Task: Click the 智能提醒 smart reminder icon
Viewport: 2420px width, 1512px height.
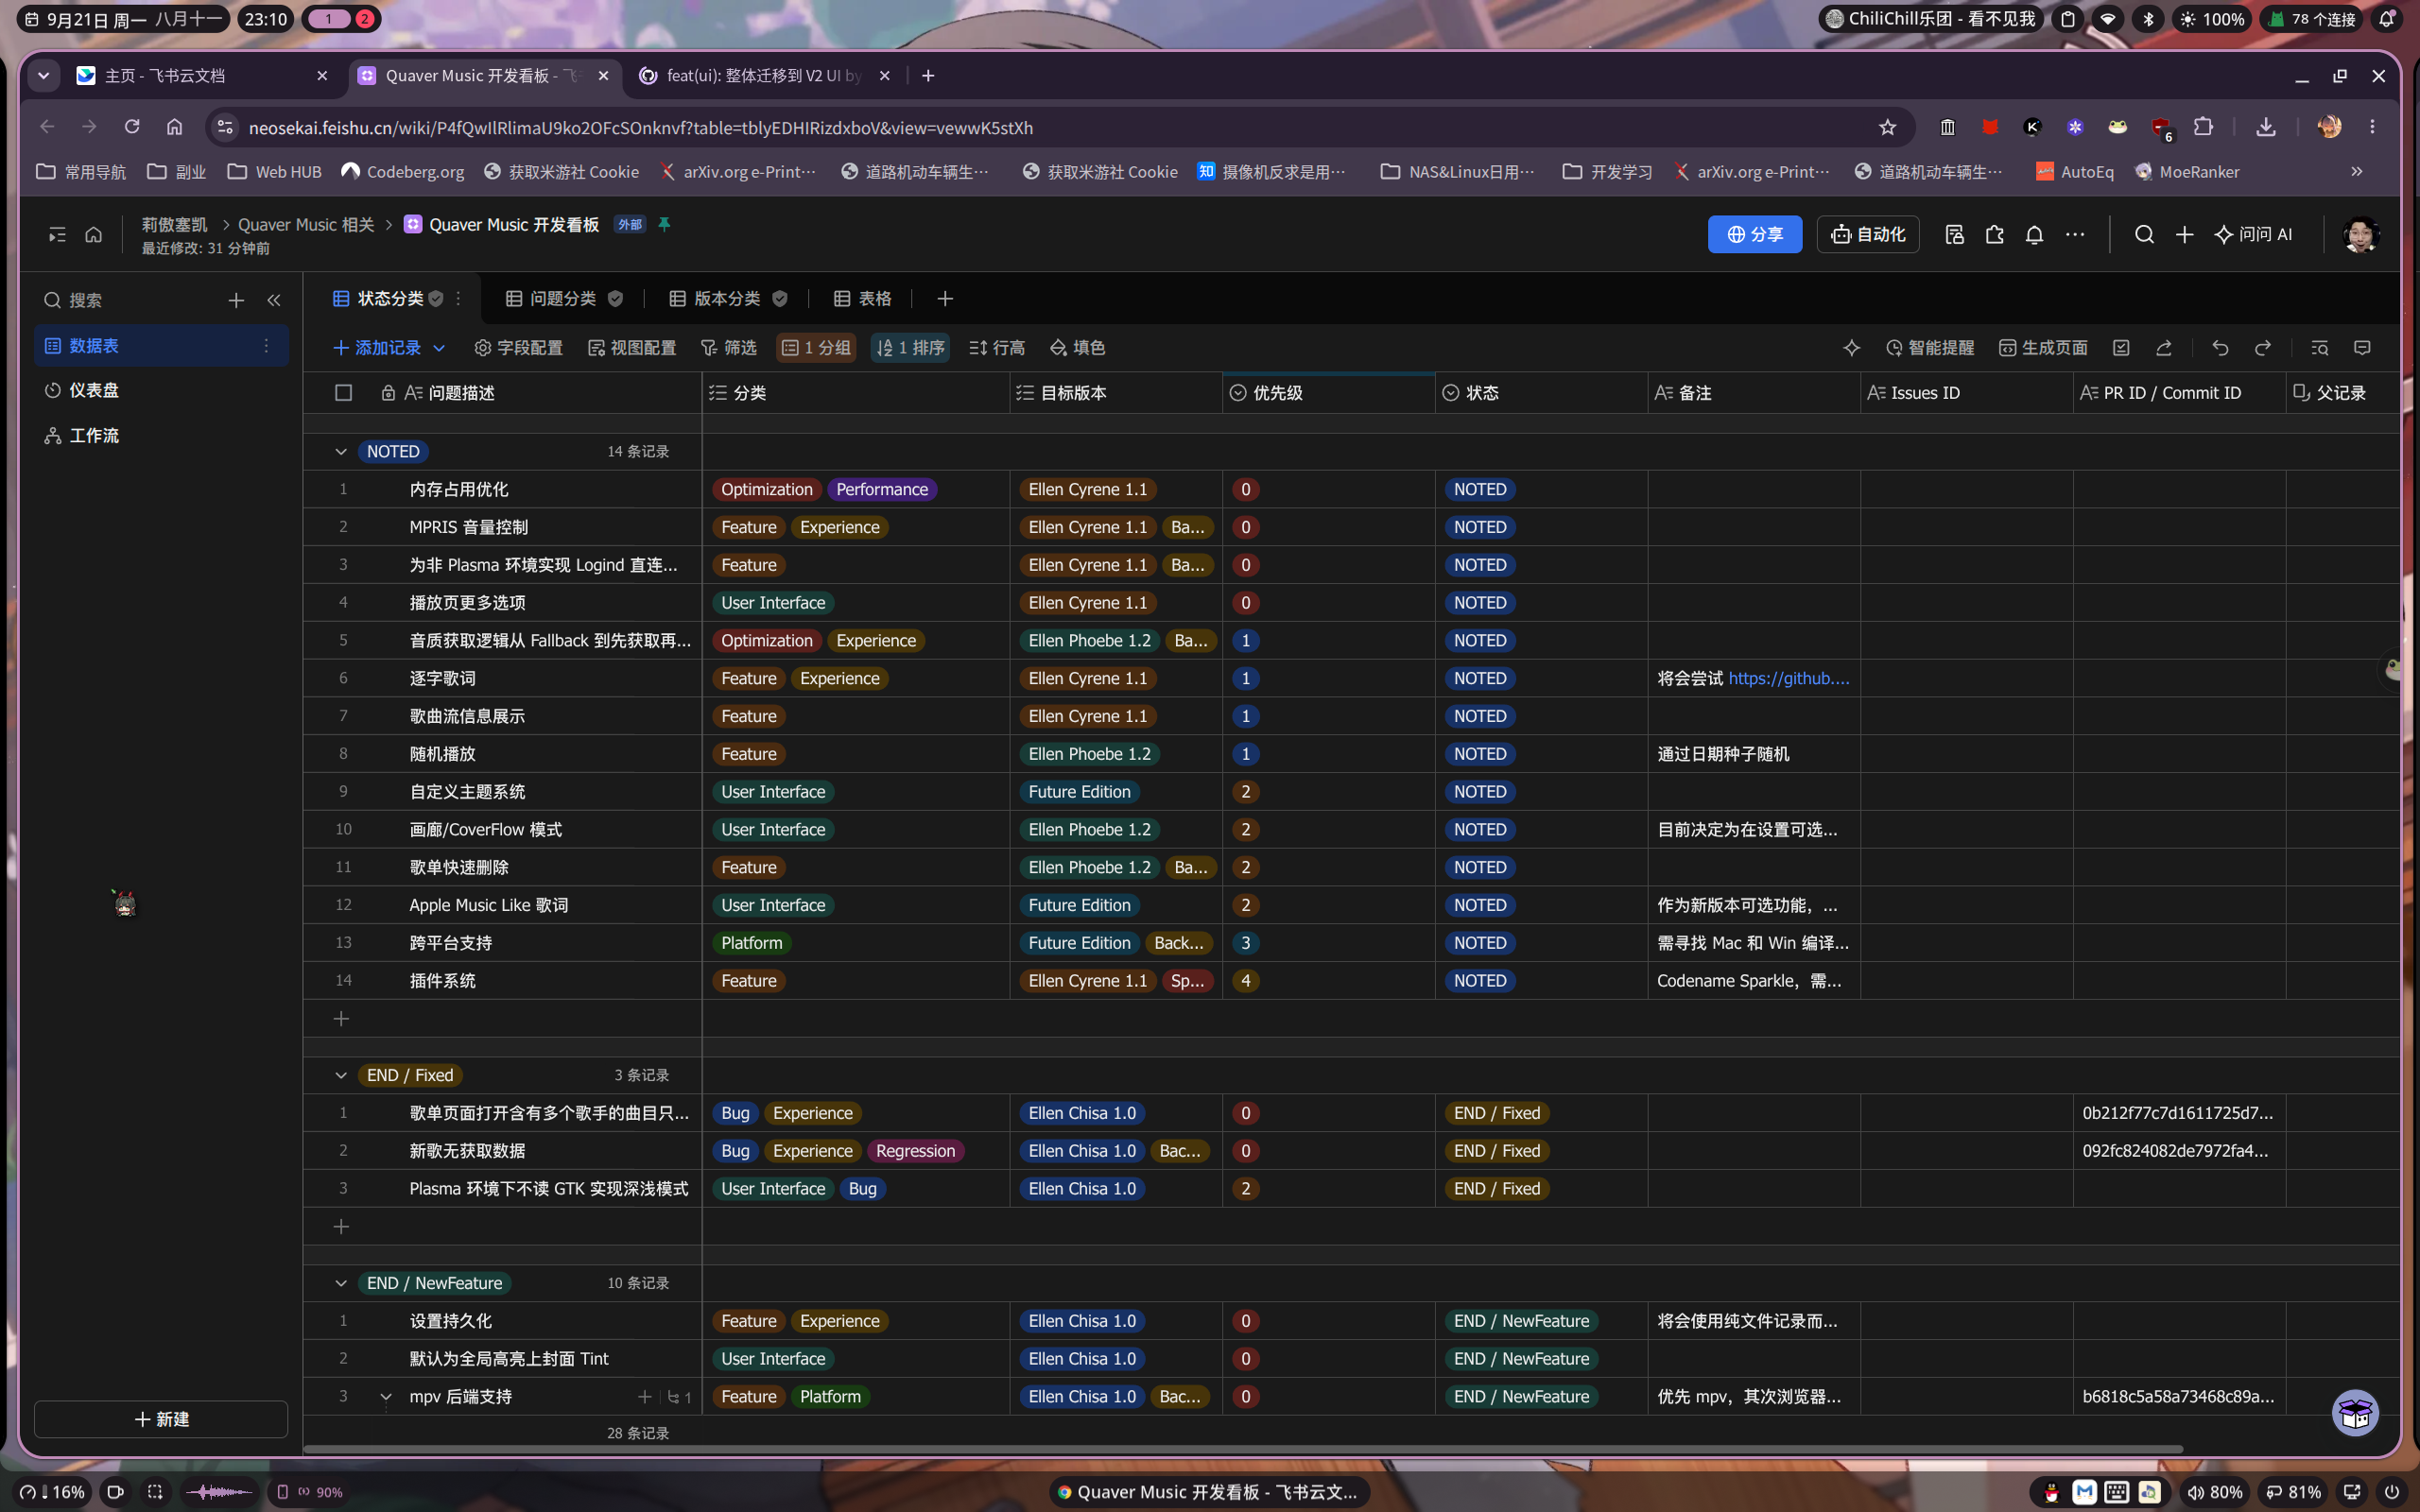Action: pos(1929,348)
